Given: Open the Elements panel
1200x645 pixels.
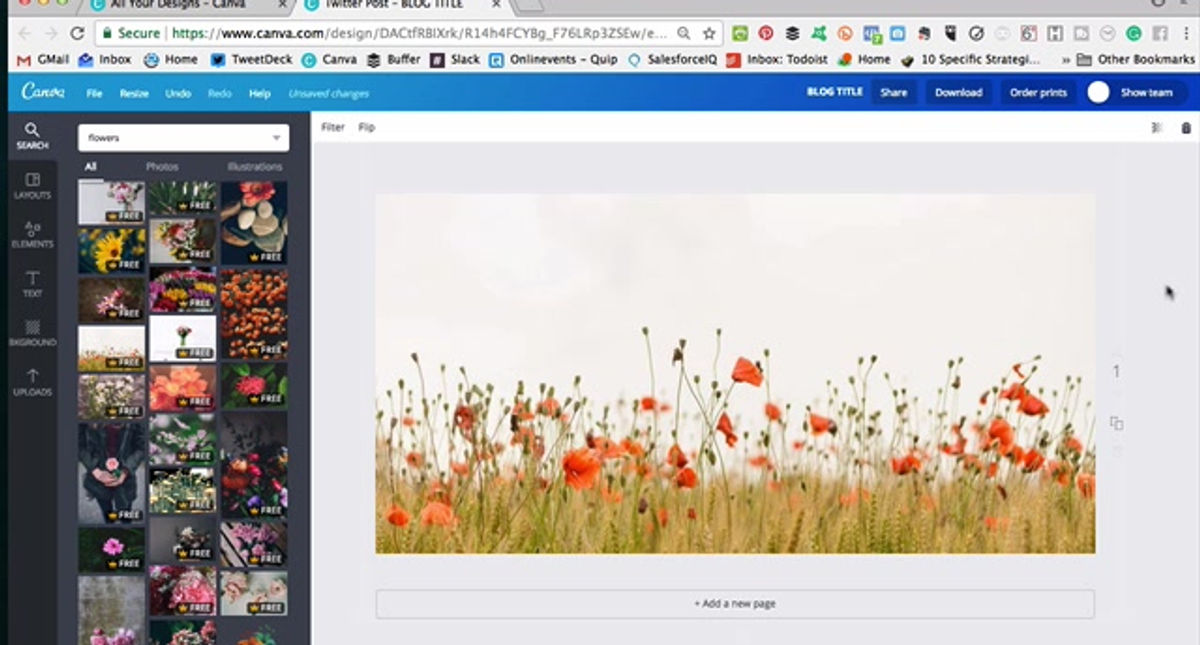Looking at the screenshot, I should (x=32, y=234).
